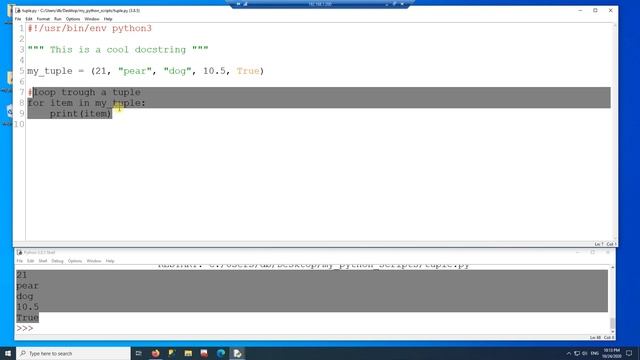Switch to Python IDLE taskbar icon
This screenshot has height=360, width=640.
pyautogui.click(x=237, y=353)
